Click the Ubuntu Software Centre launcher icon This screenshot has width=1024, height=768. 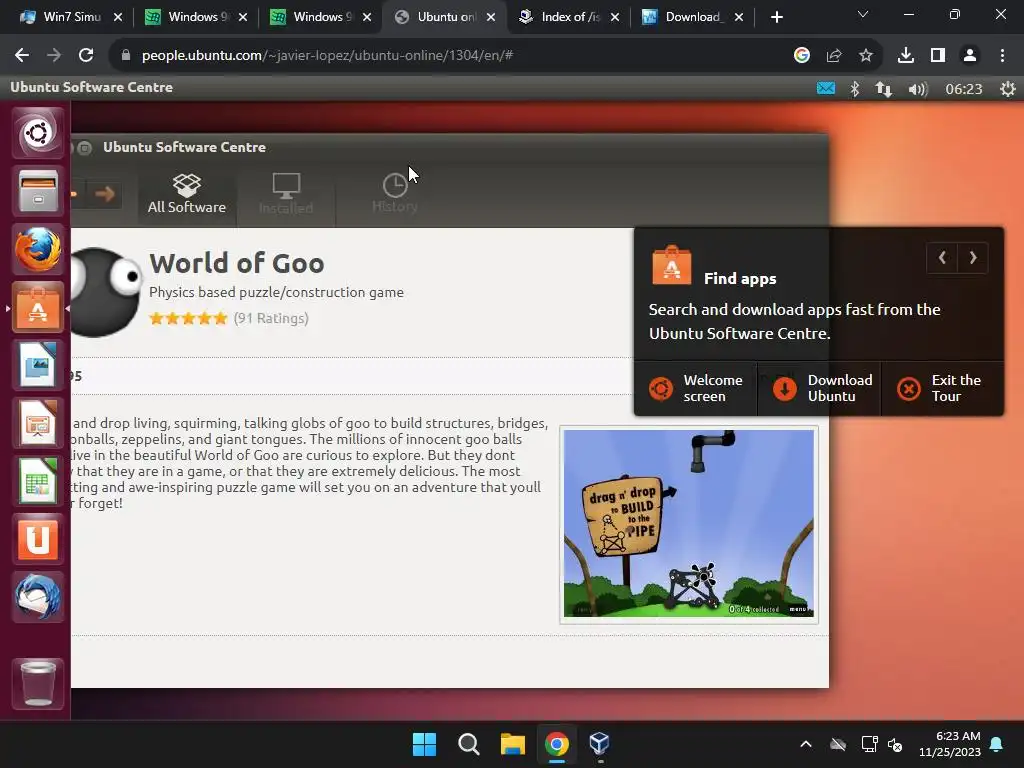37,308
